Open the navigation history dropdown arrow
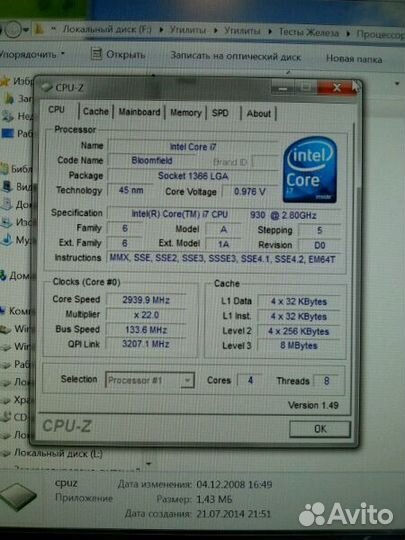The width and height of the screenshot is (405, 540). point(25,30)
